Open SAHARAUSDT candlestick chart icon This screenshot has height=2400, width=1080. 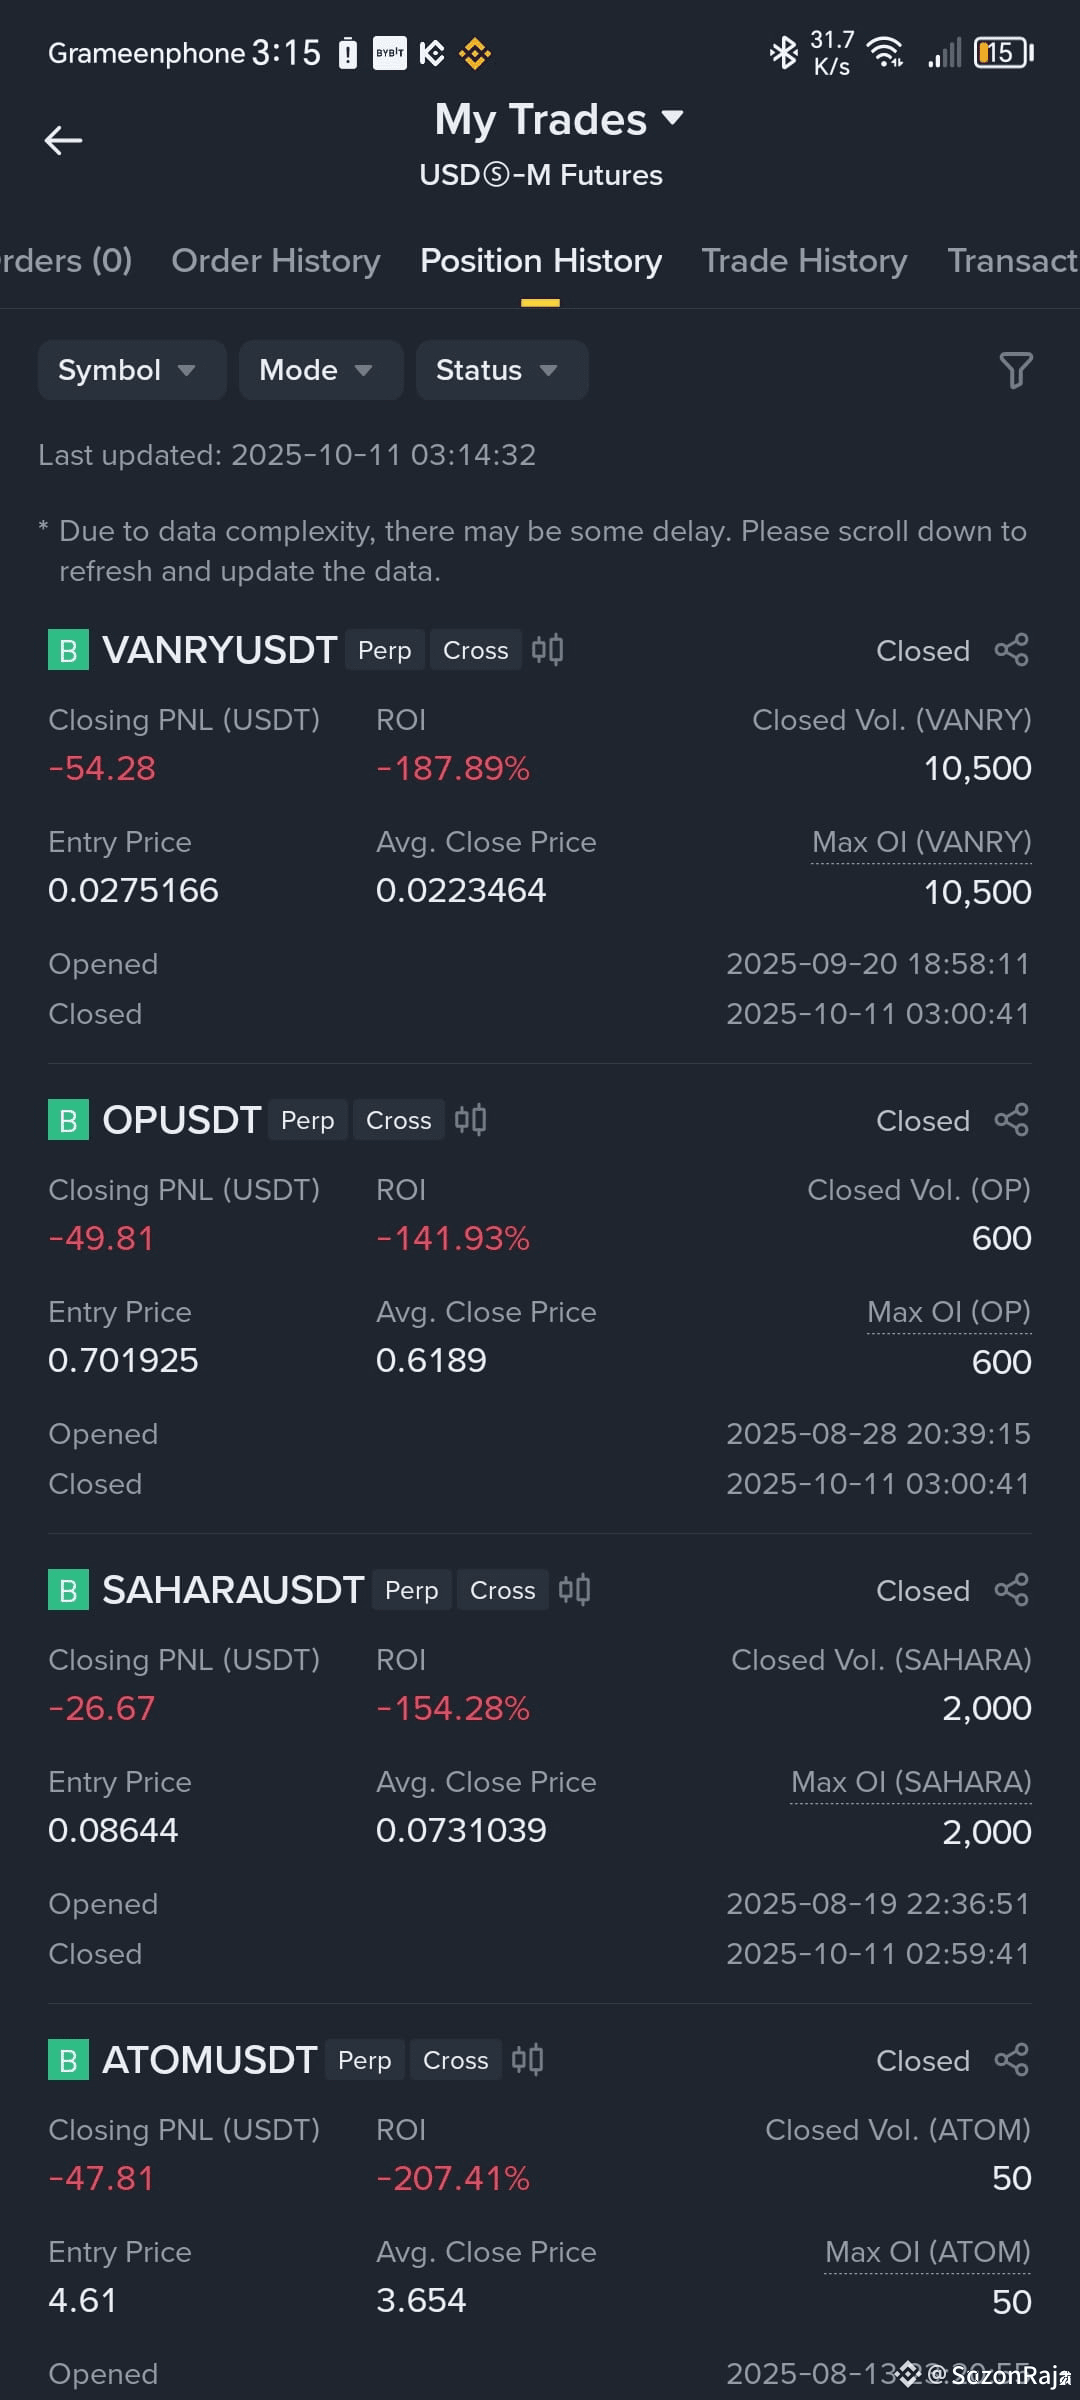[x=574, y=1590]
